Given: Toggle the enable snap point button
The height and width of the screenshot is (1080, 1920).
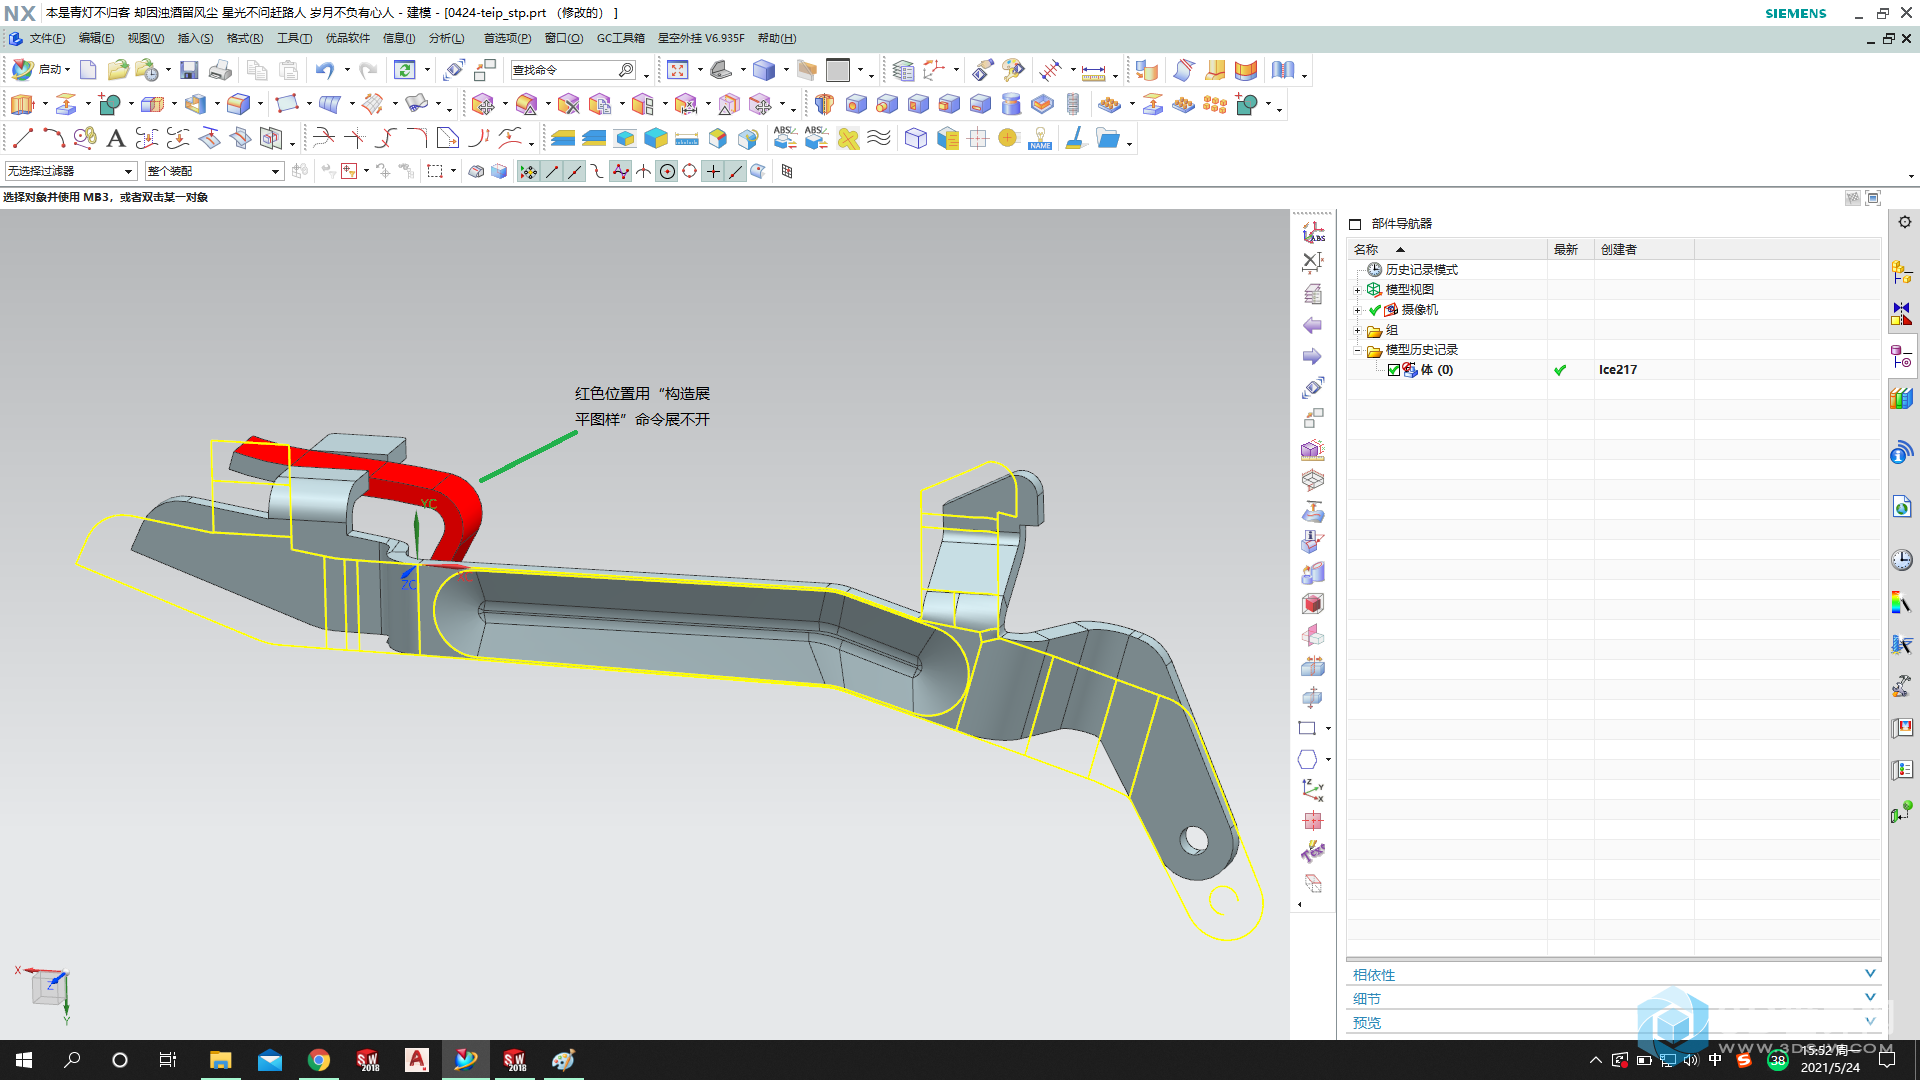Looking at the screenshot, I should click(528, 172).
